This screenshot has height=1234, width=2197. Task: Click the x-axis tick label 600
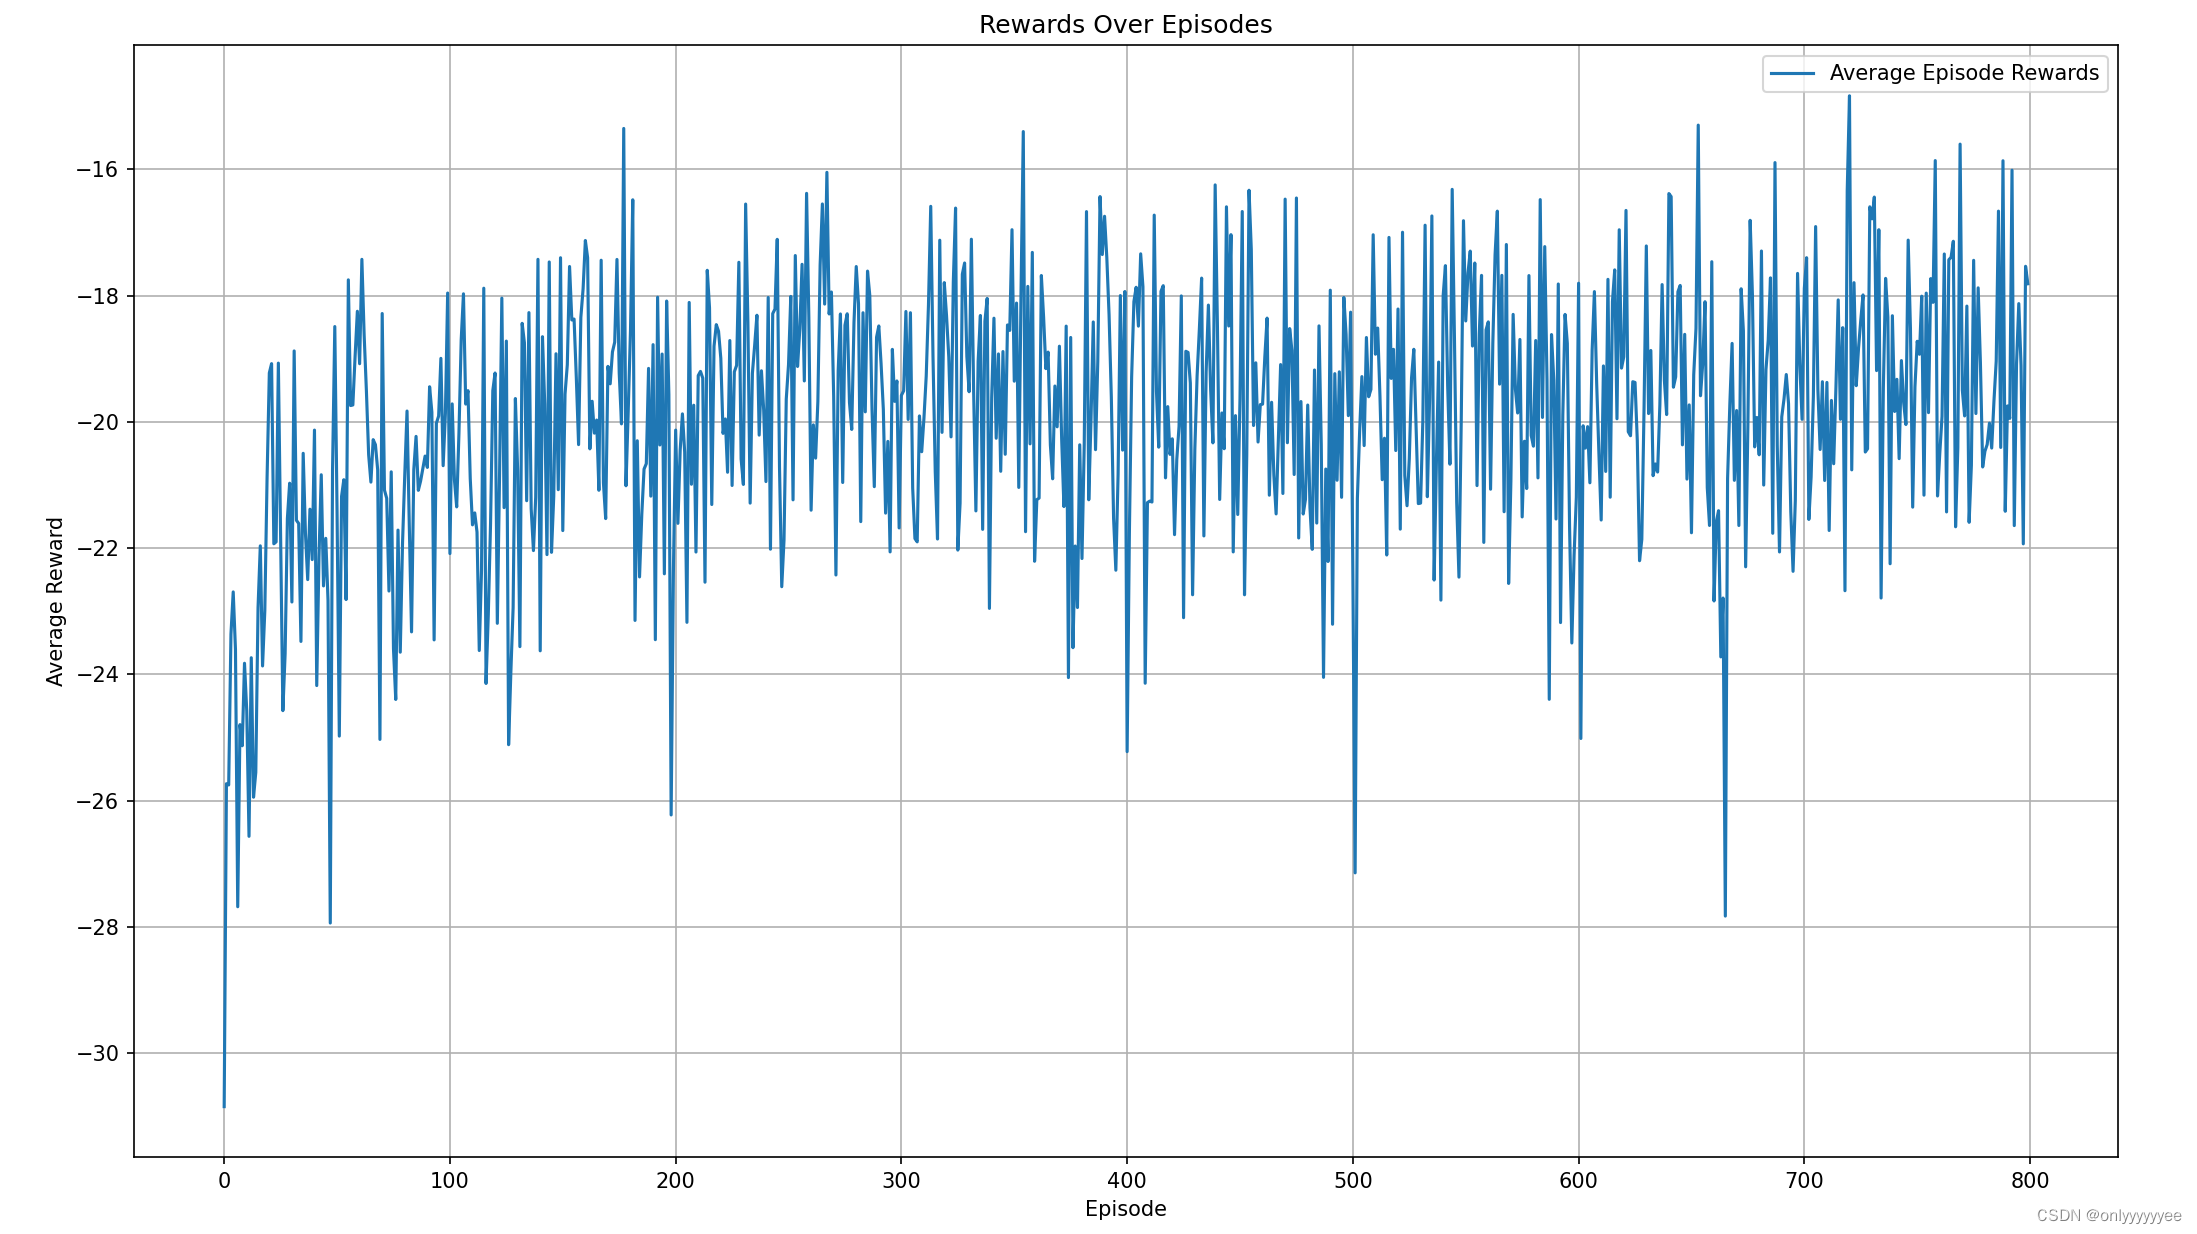click(1578, 1180)
